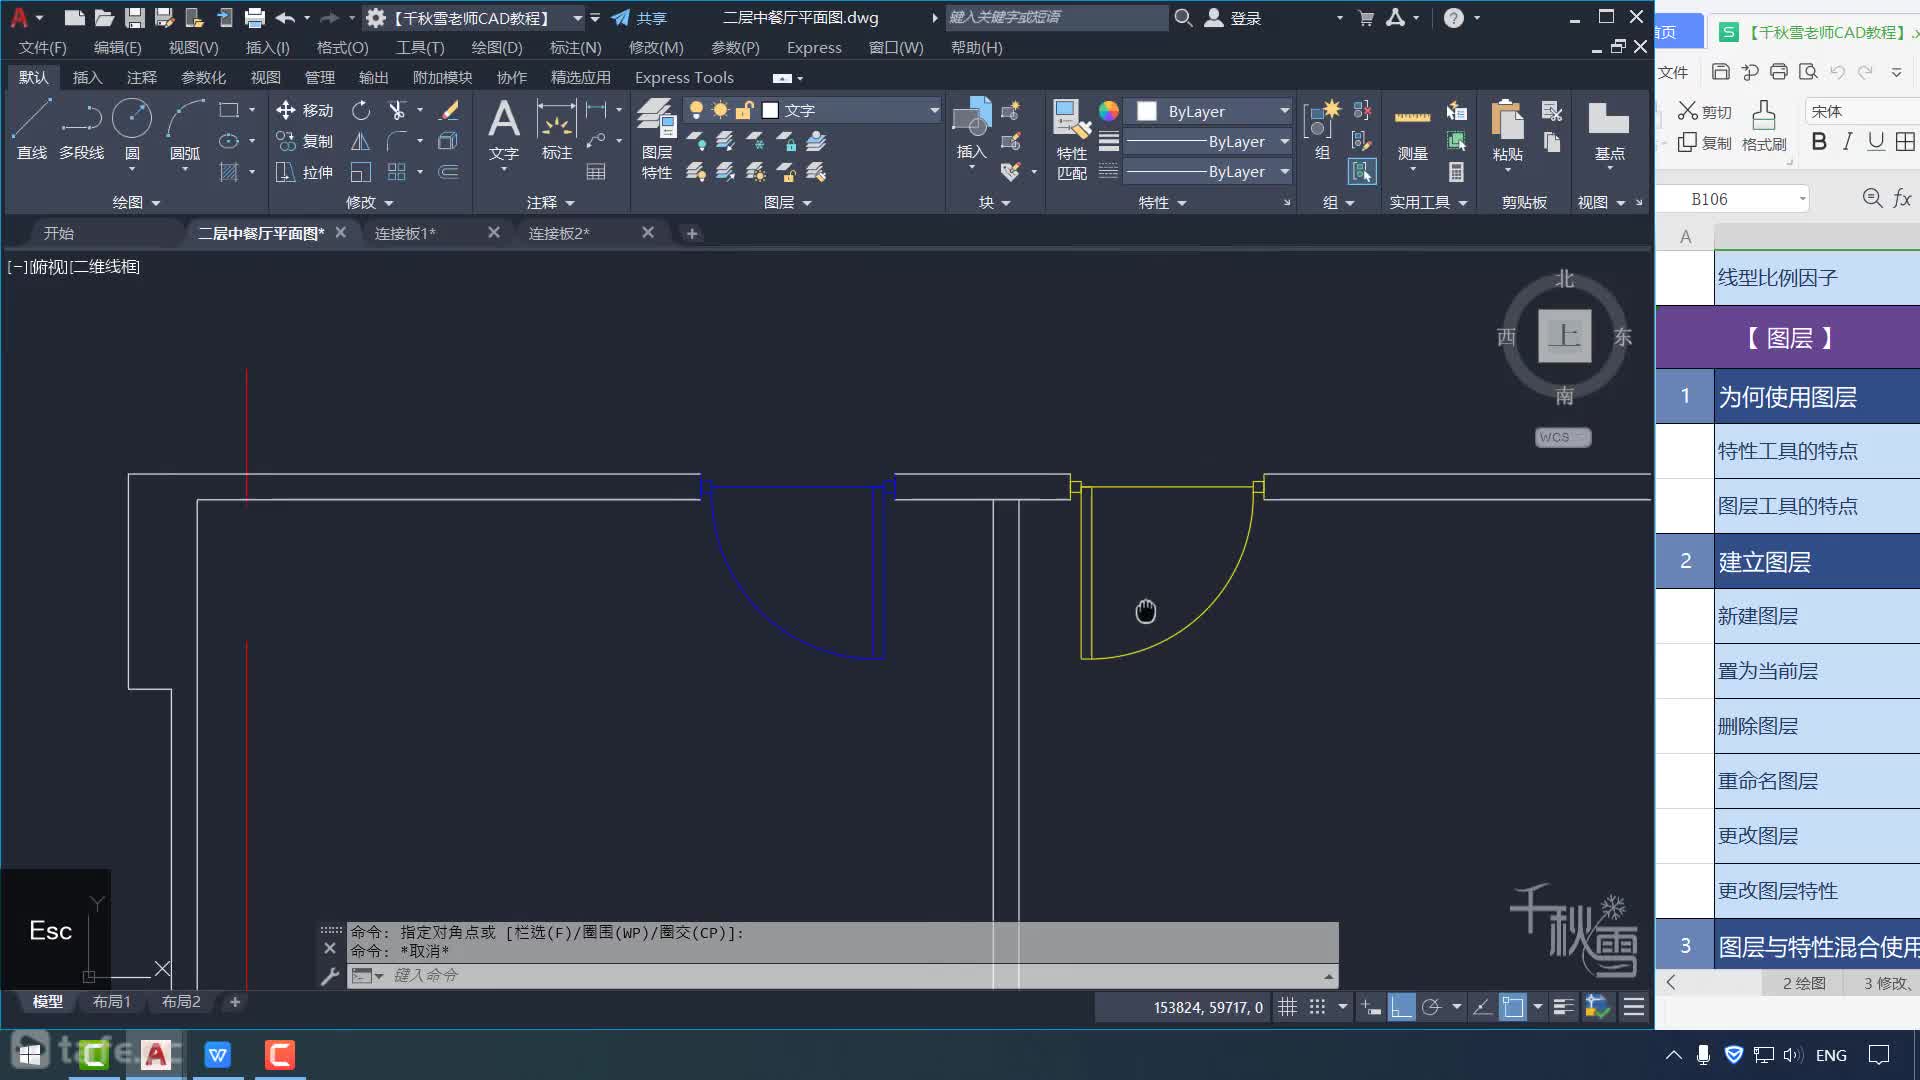Image resolution: width=1920 pixels, height=1080 pixels.
Task: Click the 插入 (Insert block) tool
Action: tap(971, 130)
